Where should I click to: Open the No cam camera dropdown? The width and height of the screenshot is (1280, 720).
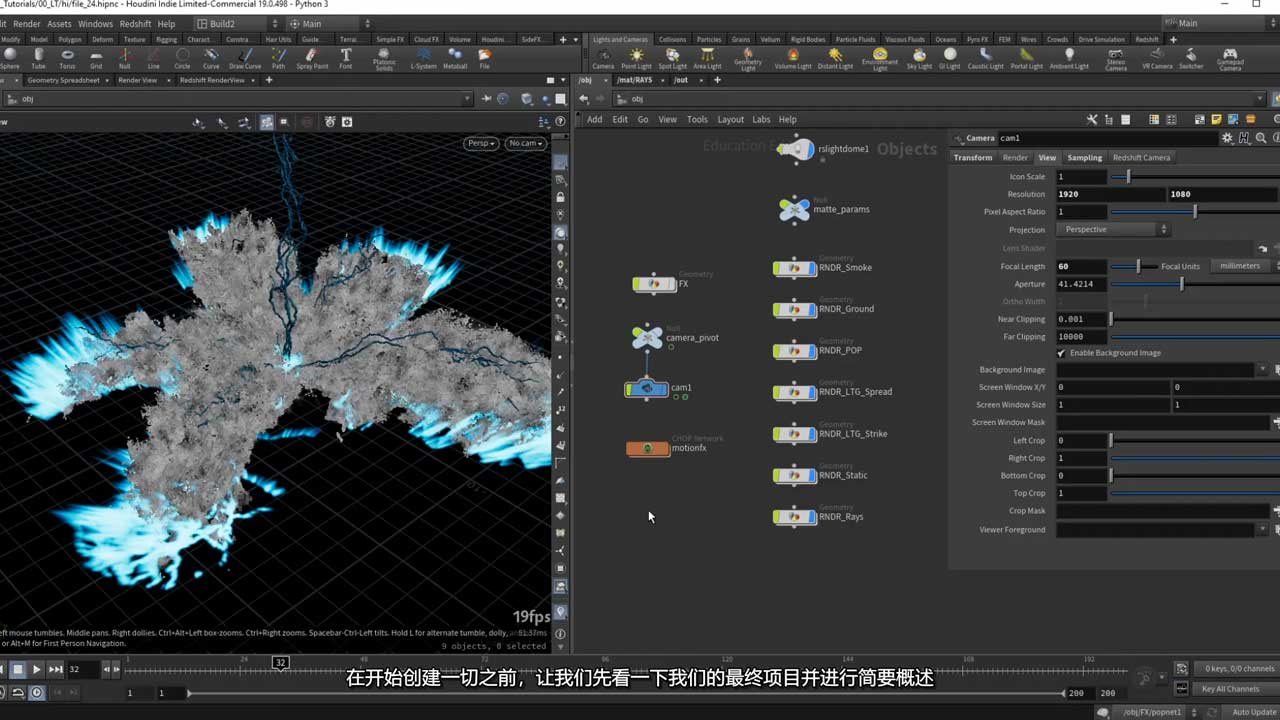point(525,143)
